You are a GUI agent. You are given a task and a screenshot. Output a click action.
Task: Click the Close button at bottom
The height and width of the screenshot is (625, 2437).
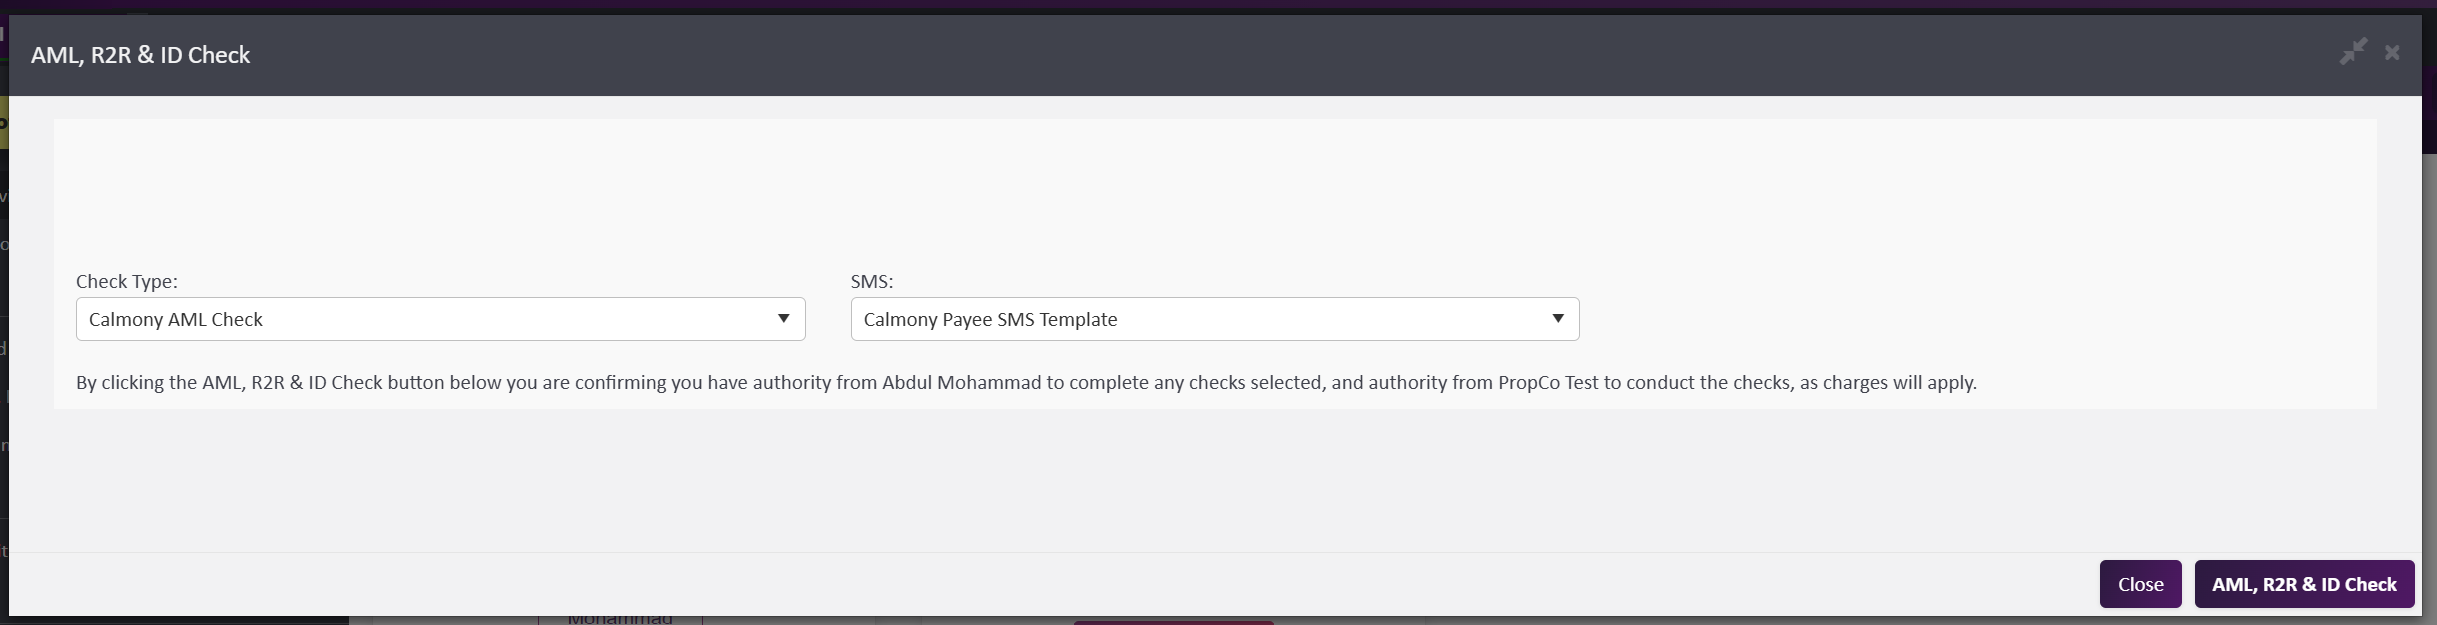coord(2139,583)
